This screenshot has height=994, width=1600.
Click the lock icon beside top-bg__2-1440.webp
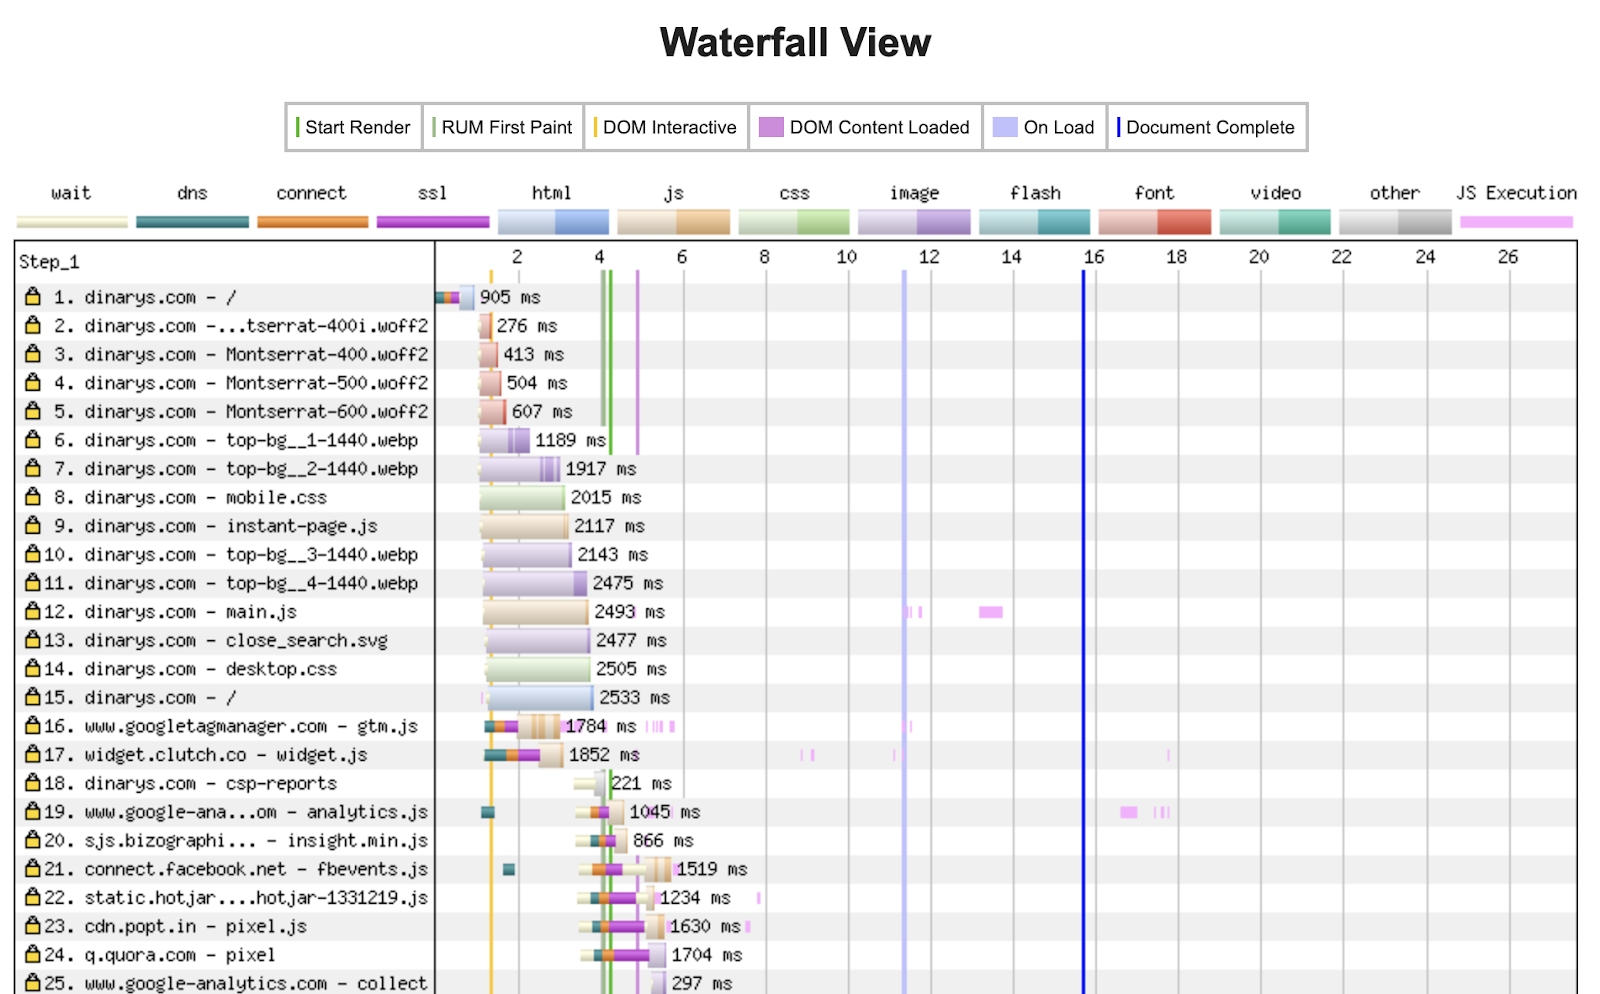click(33, 467)
